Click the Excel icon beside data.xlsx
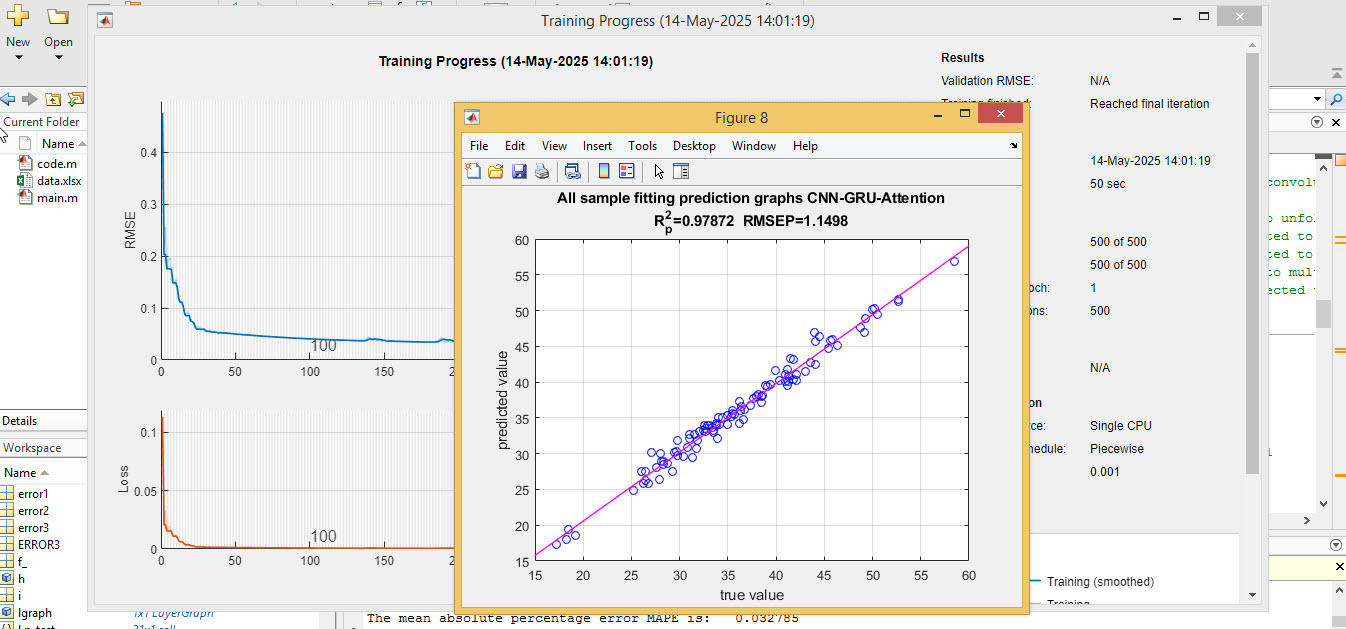Viewport: 1346px width, 629px height. [x=25, y=181]
